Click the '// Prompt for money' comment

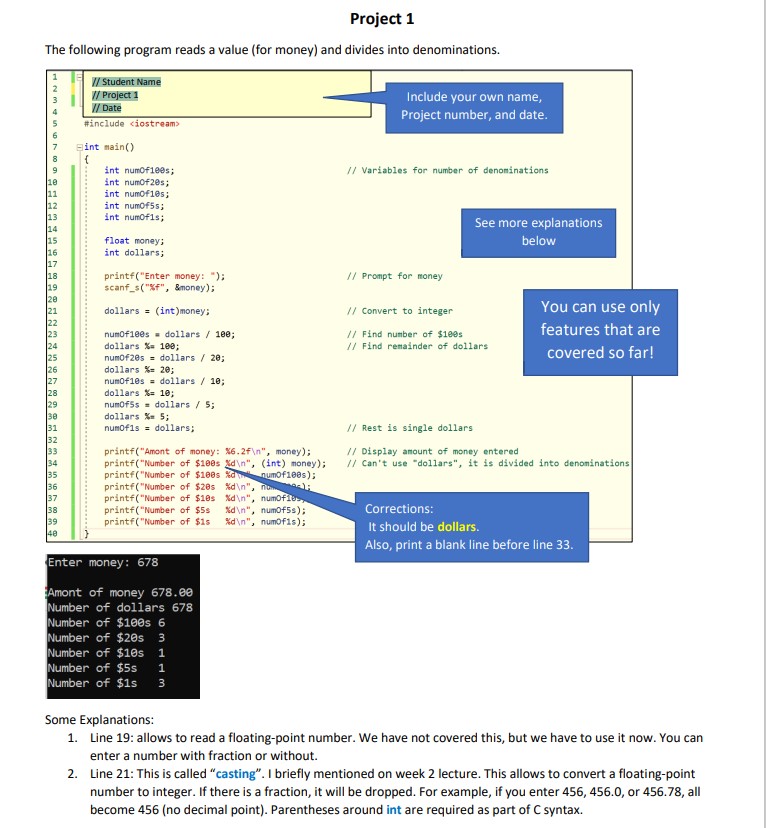[x=395, y=276]
